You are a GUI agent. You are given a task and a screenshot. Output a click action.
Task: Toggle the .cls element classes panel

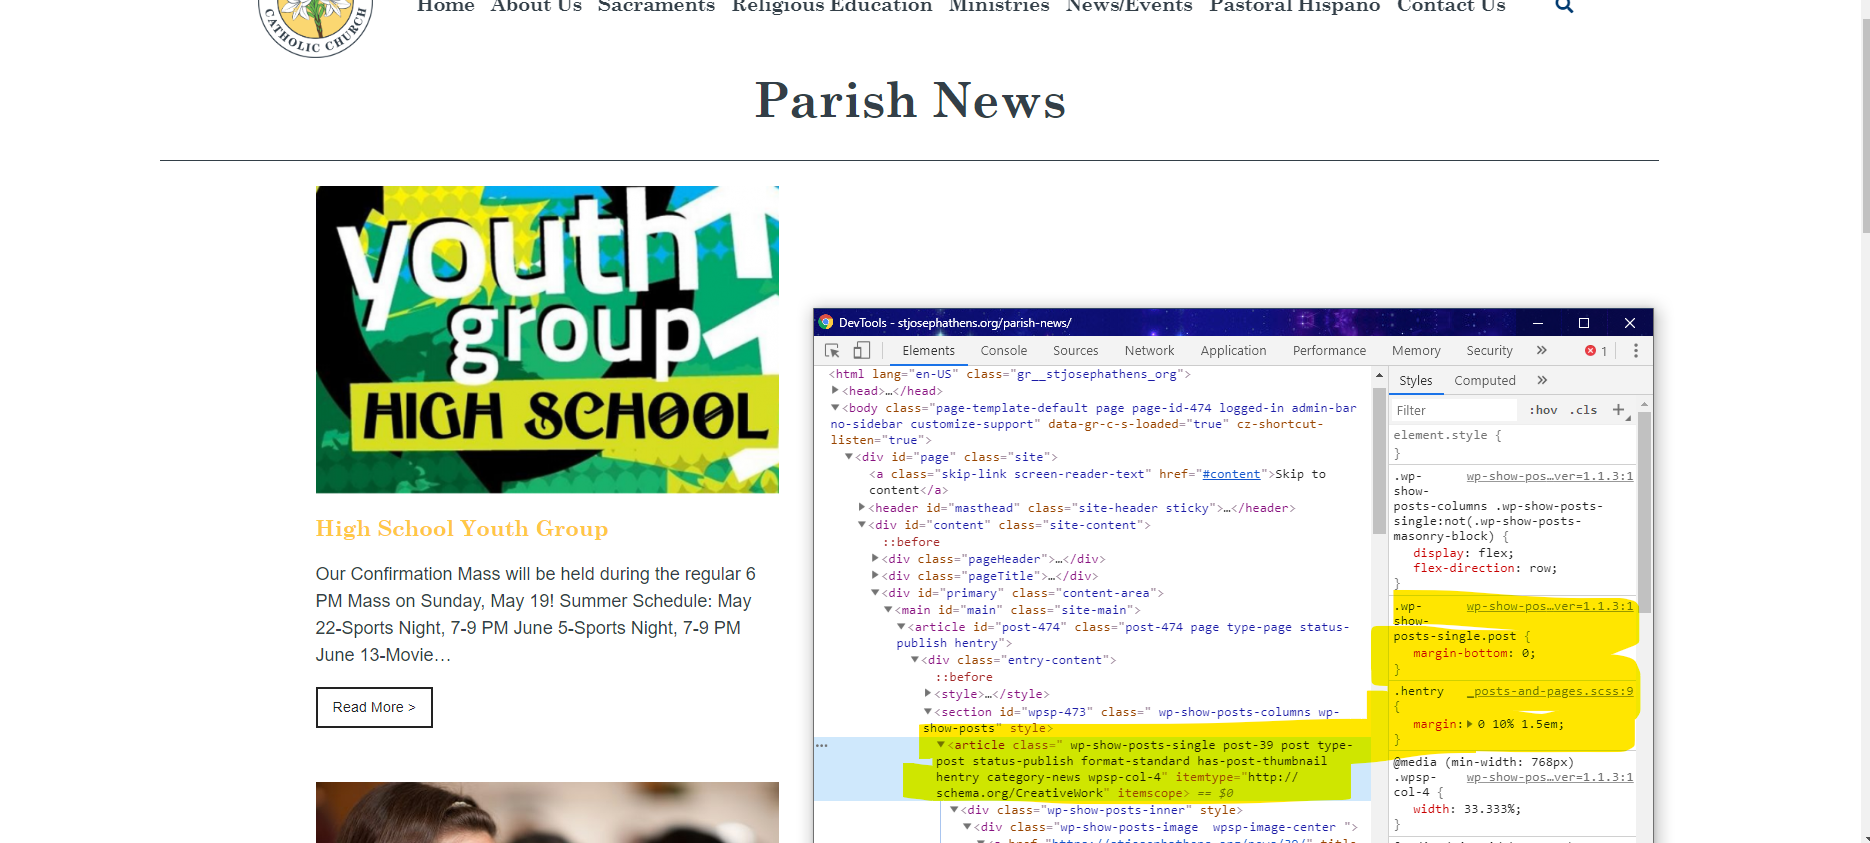click(1583, 410)
